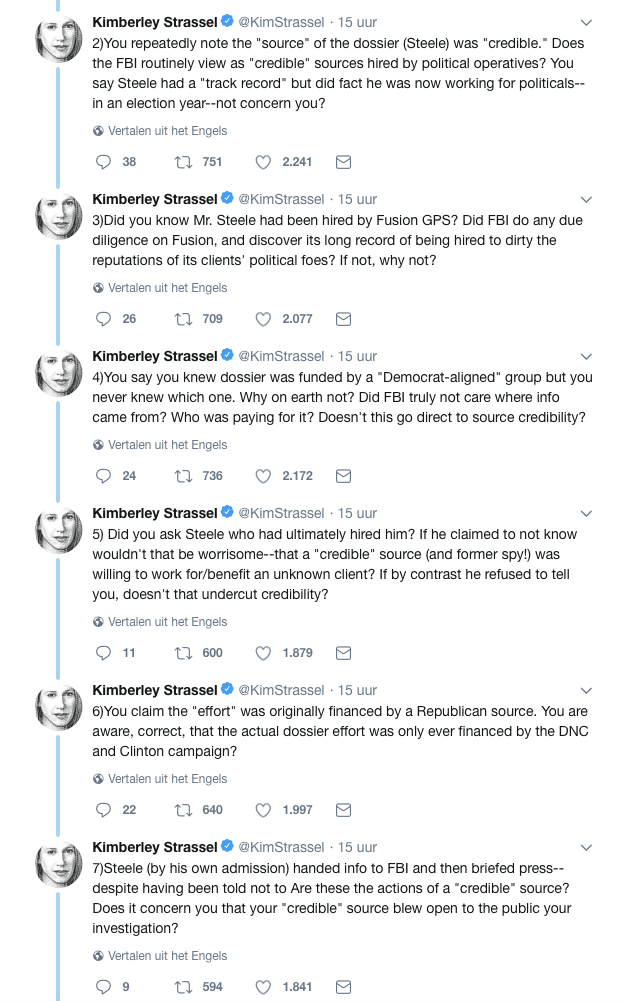Reply to the tweet with 9 replies
Viewport: 628px width, 1001px height.
click(x=104, y=987)
